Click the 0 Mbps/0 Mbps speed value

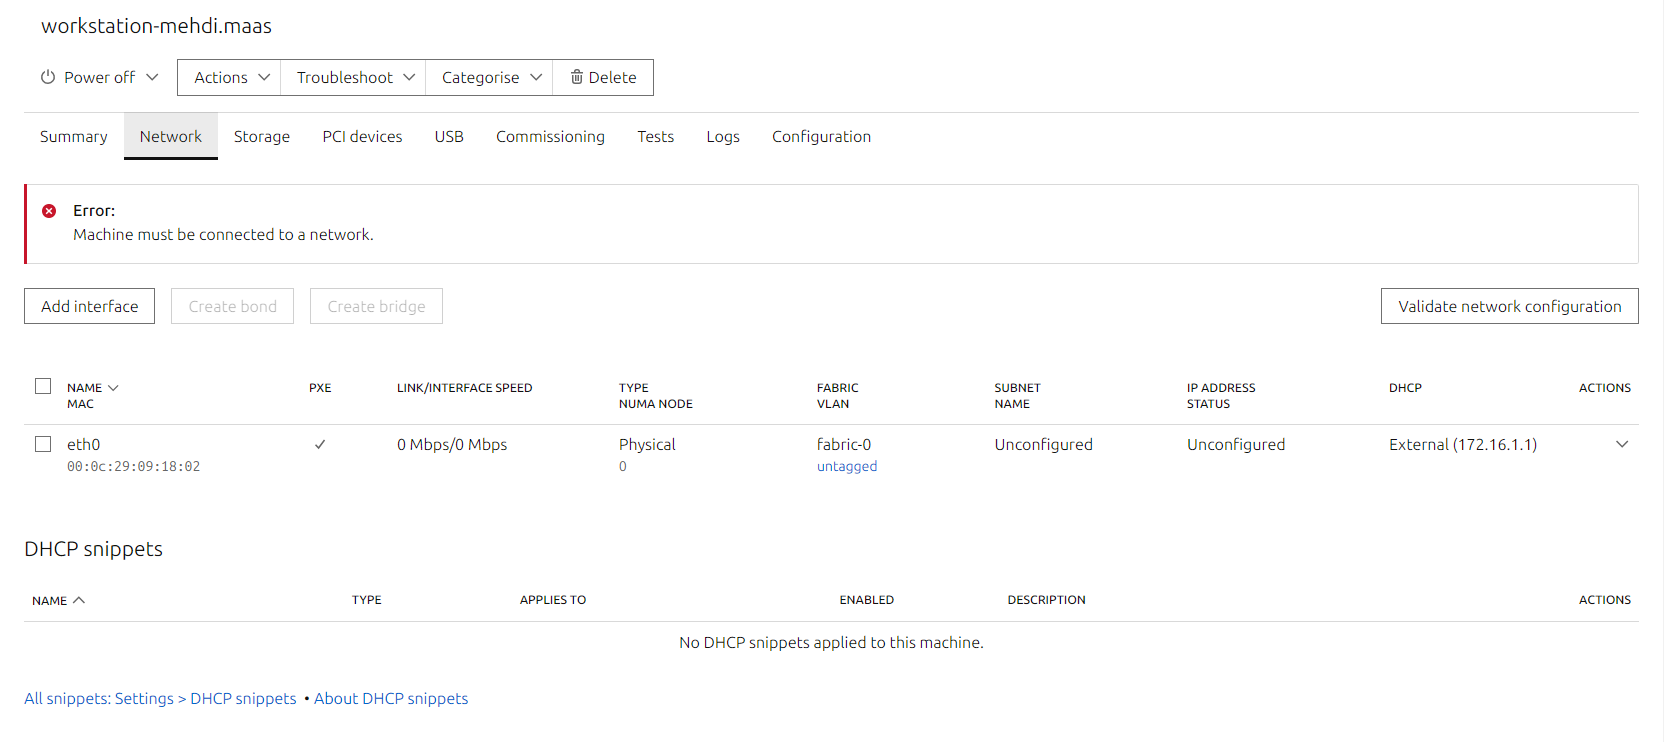coord(452,444)
